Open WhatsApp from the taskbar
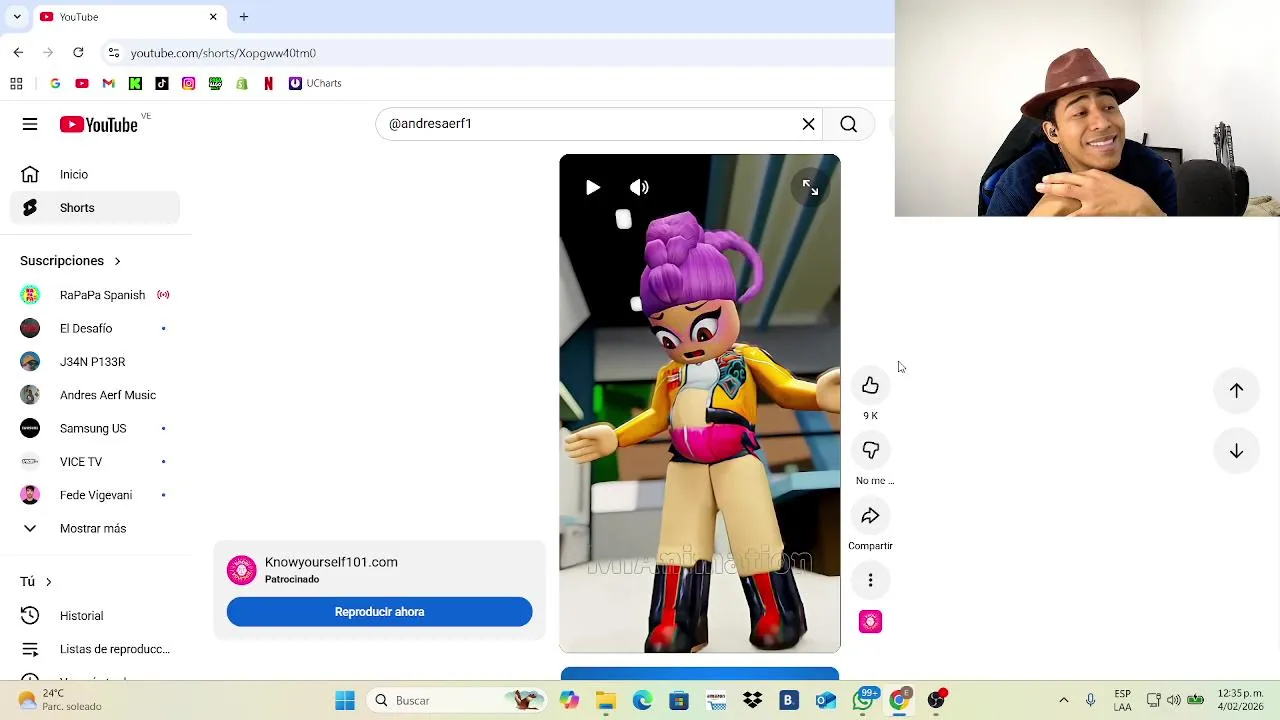Image resolution: width=1280 pixels, height=720 pixels. 862,701
